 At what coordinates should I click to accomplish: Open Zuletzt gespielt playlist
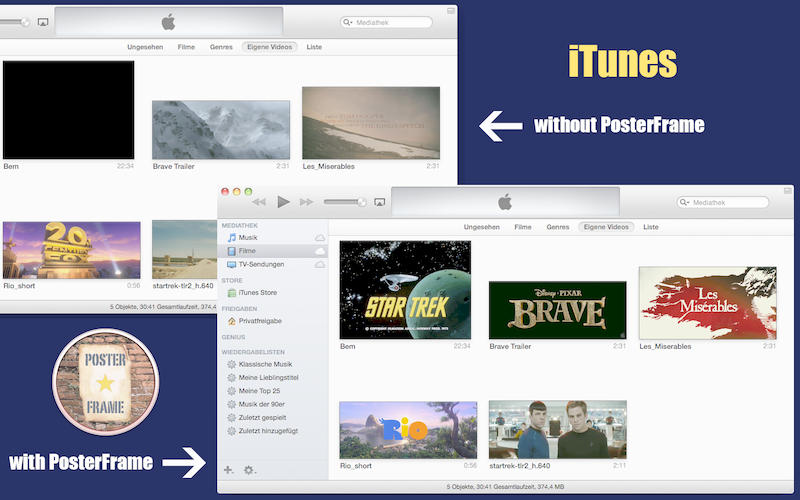[262, 417]
